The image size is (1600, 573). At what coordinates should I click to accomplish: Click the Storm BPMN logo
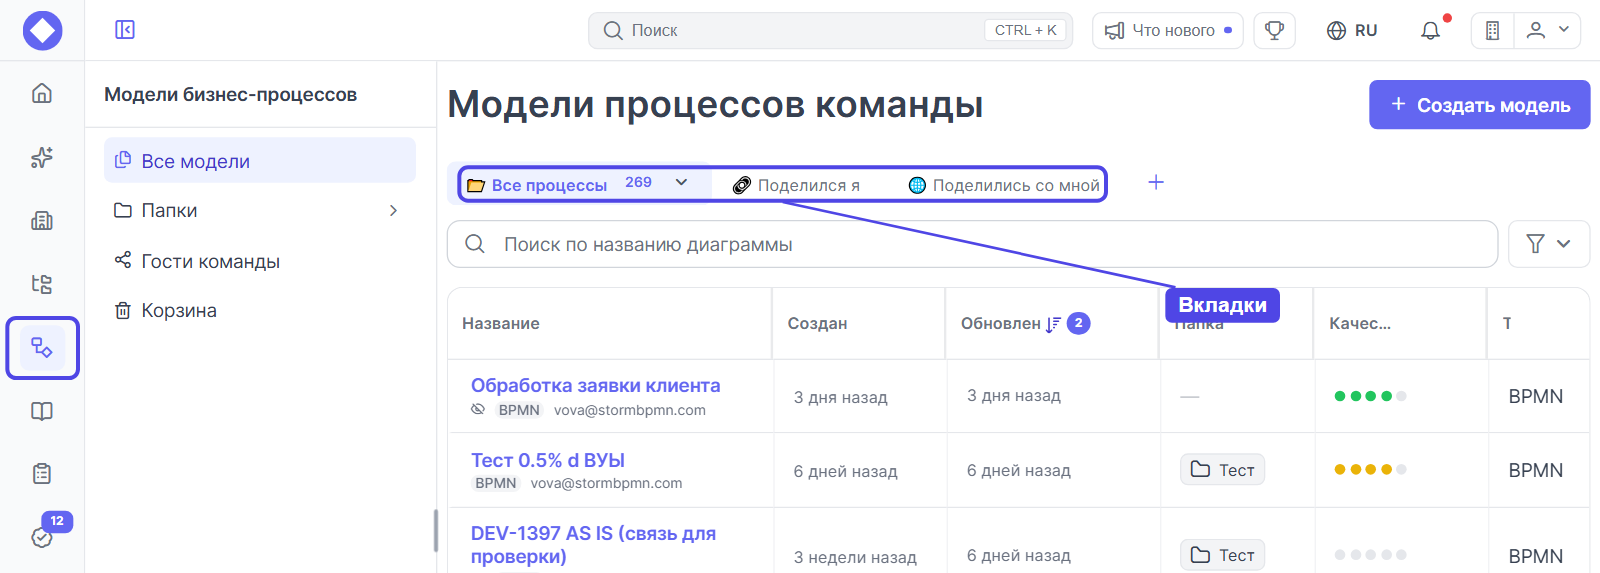[x=42, y=30]
